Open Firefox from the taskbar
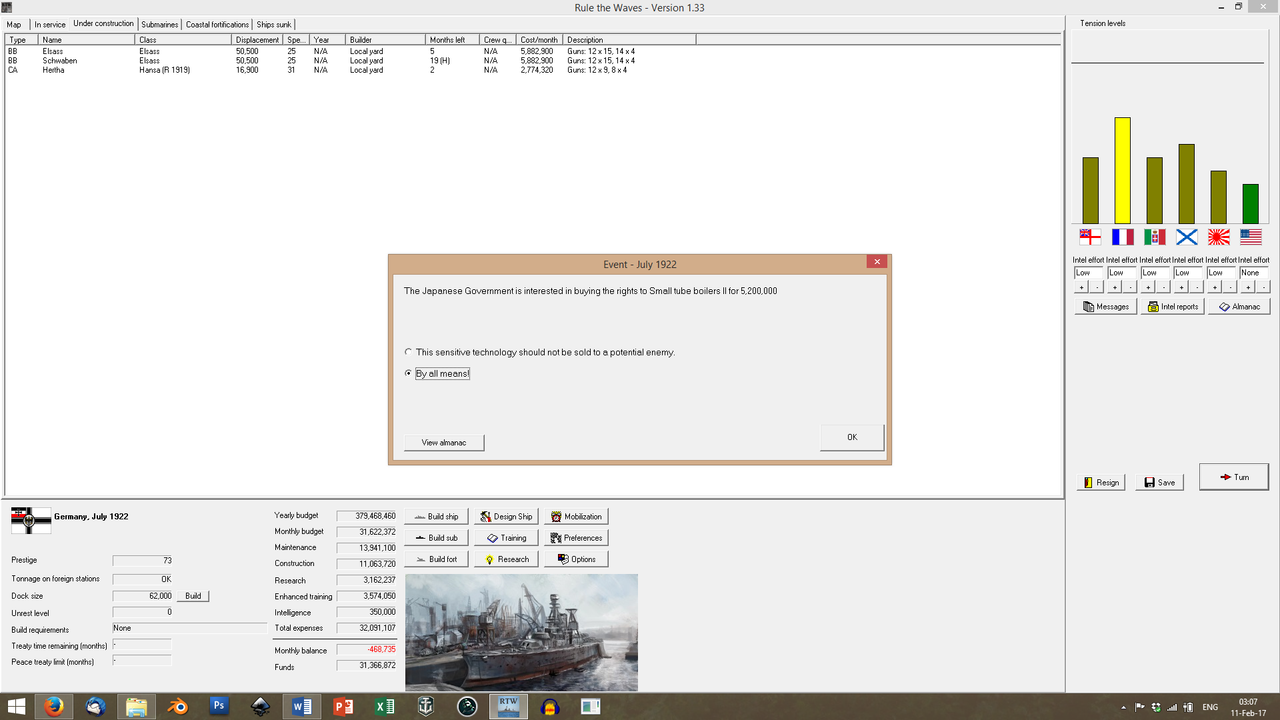The image size is (1280, 720). [55, 706]
